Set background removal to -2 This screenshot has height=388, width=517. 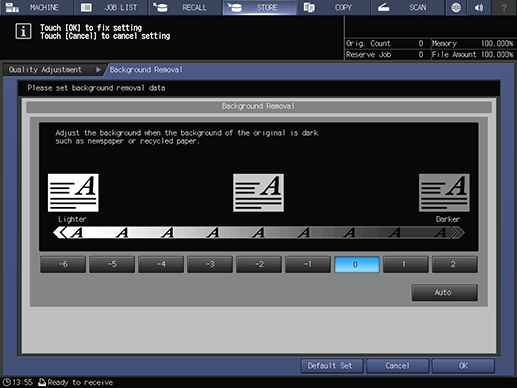[x=259, y=264]
